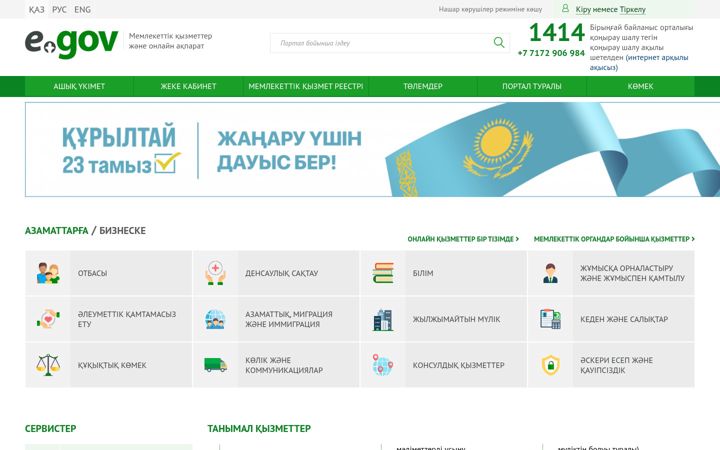The height and width of the screenshot is (450, 720).
Task: Click ҚҰҚЫҚТЫҚ КӨМЕК category label
Action: [112, 365]
